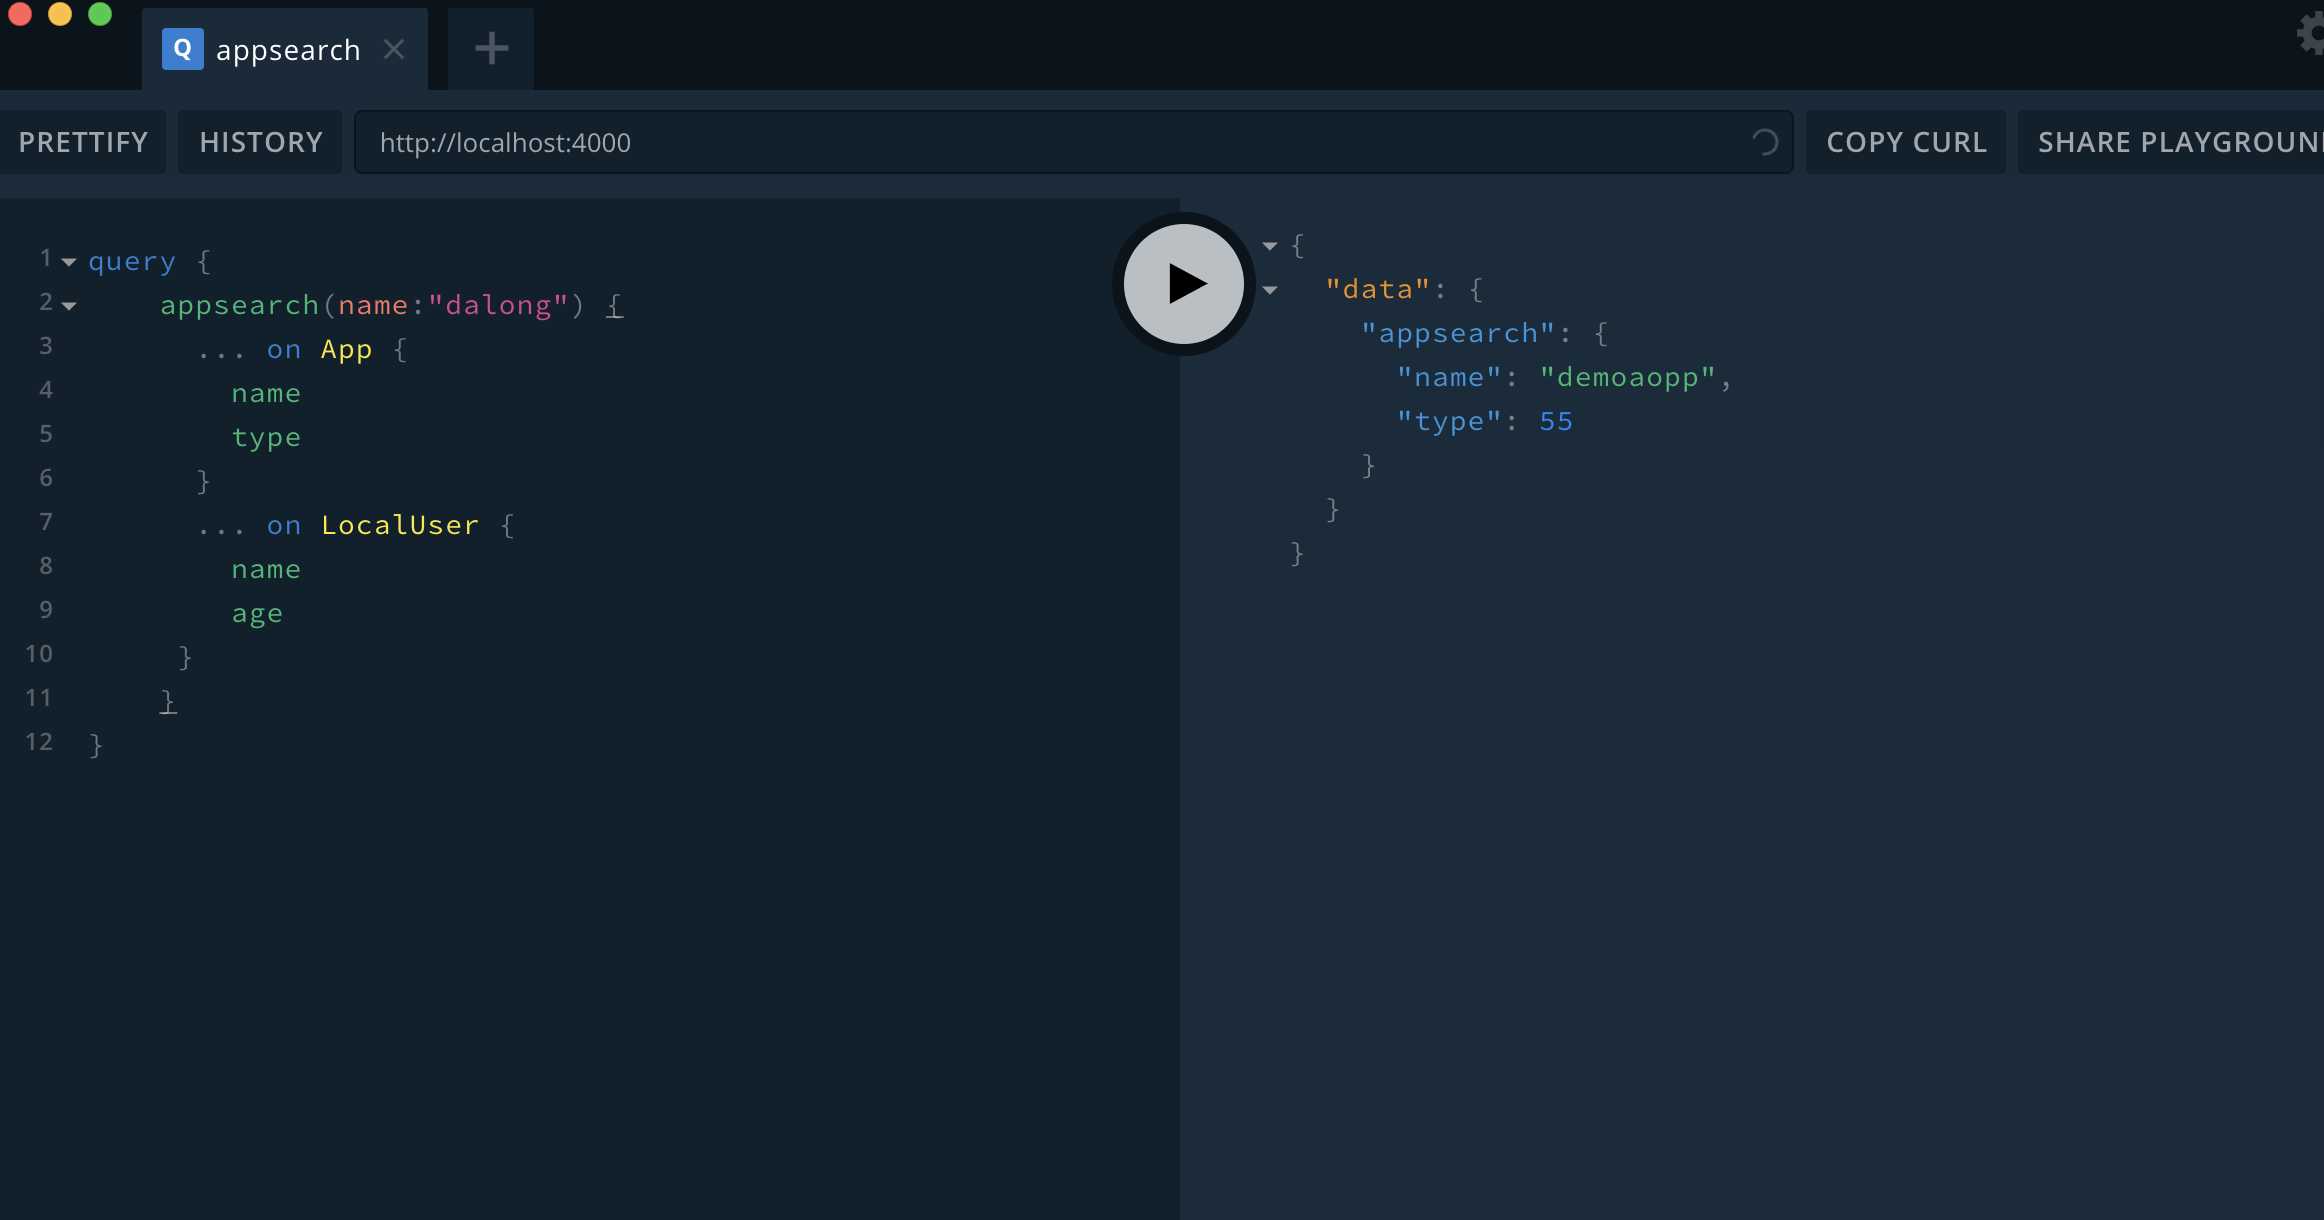
Task: Click the reload icon next to URL
Action: click(1765, 141)
